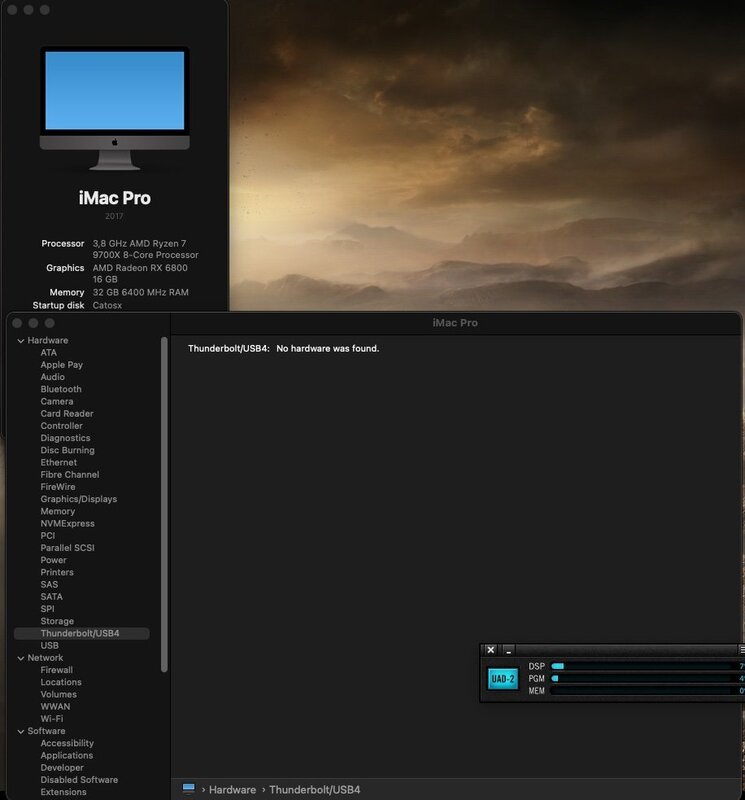
Task: Select SAS in Hardware list
Action: (49, 585)
